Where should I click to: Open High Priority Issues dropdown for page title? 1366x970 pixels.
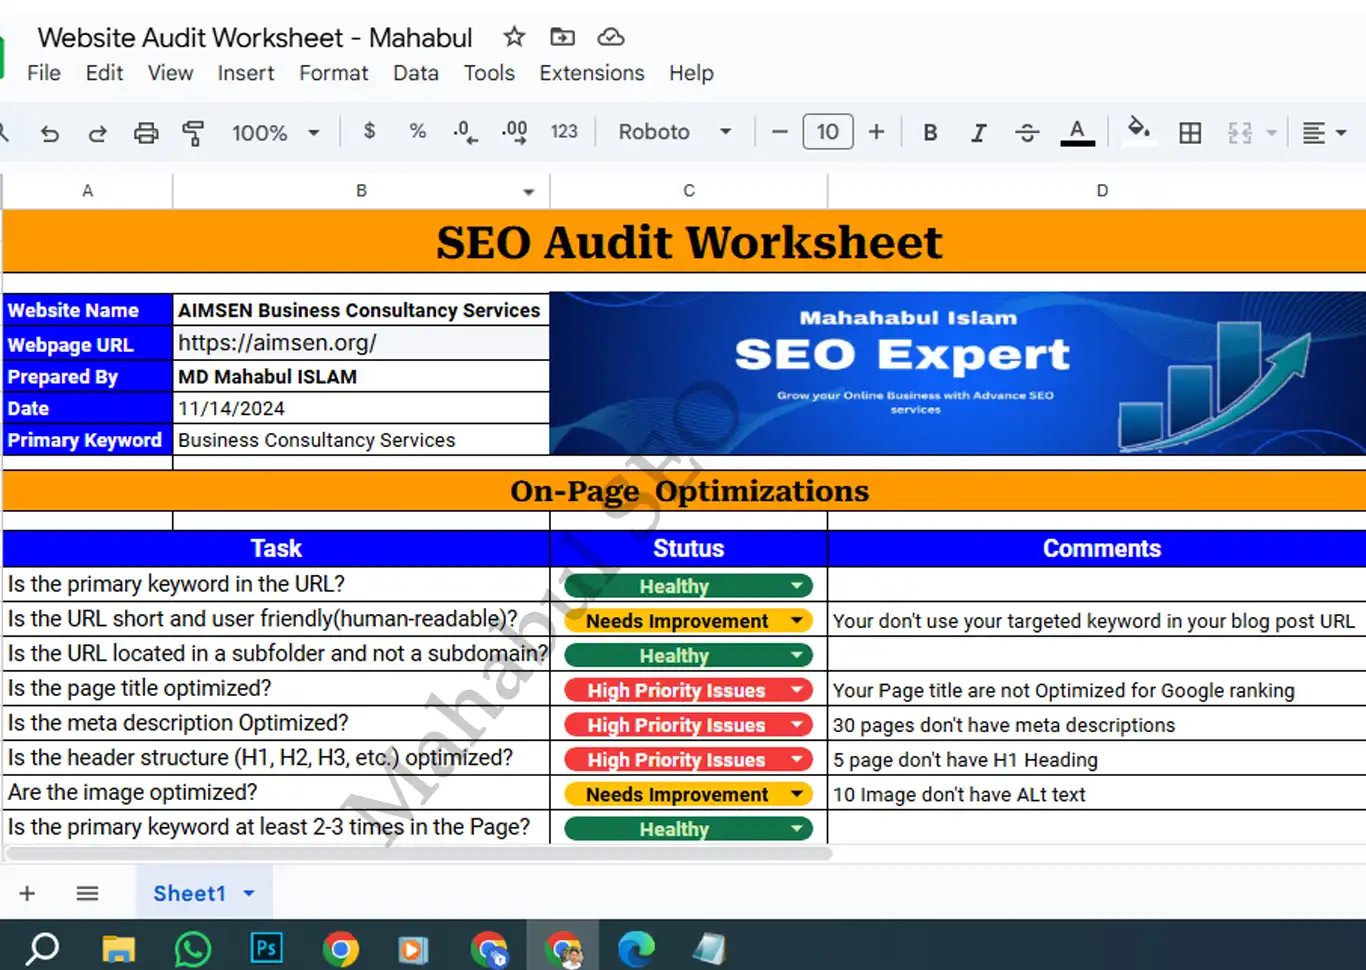[x=797, y=690]
